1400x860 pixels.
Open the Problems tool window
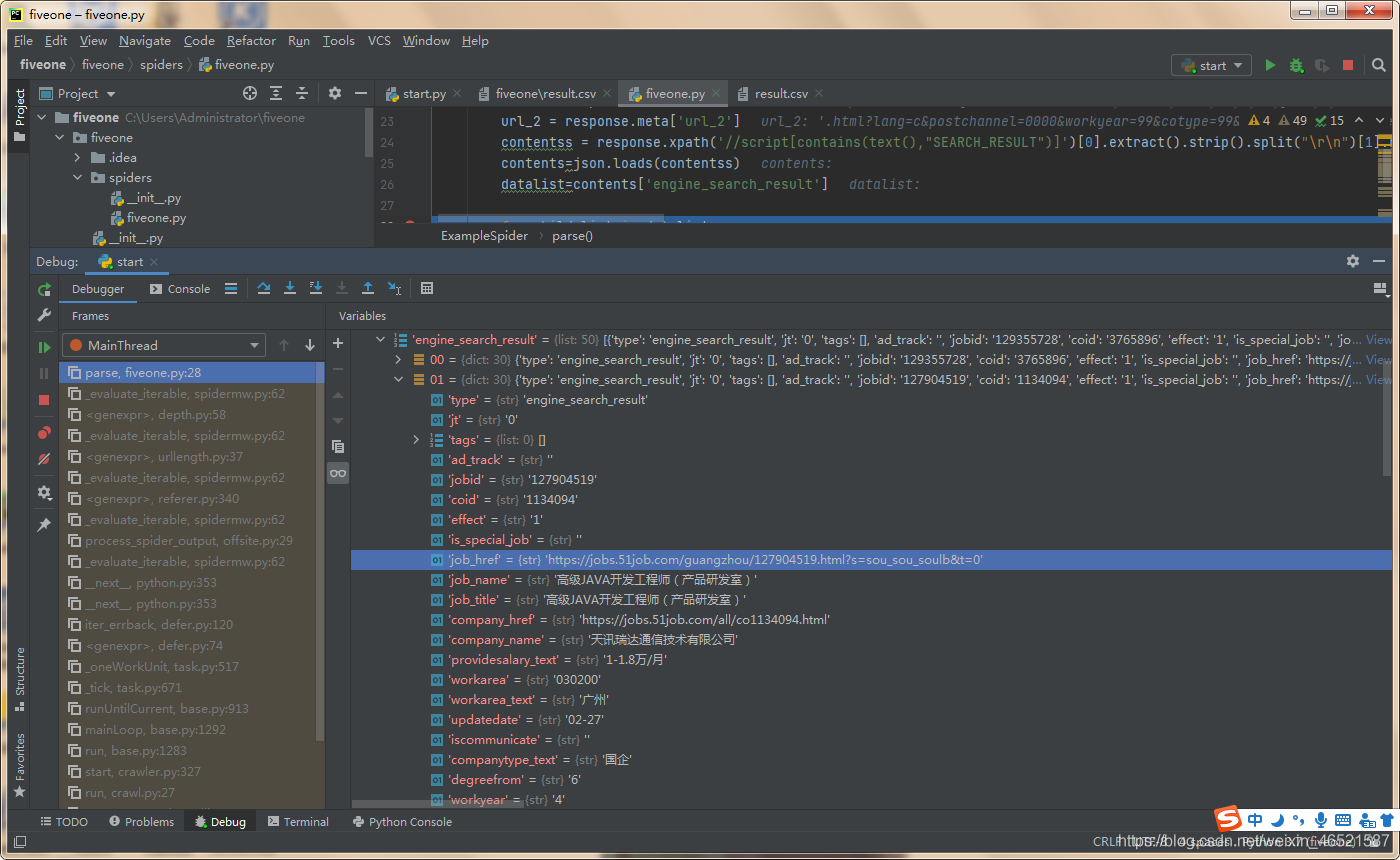141,822
